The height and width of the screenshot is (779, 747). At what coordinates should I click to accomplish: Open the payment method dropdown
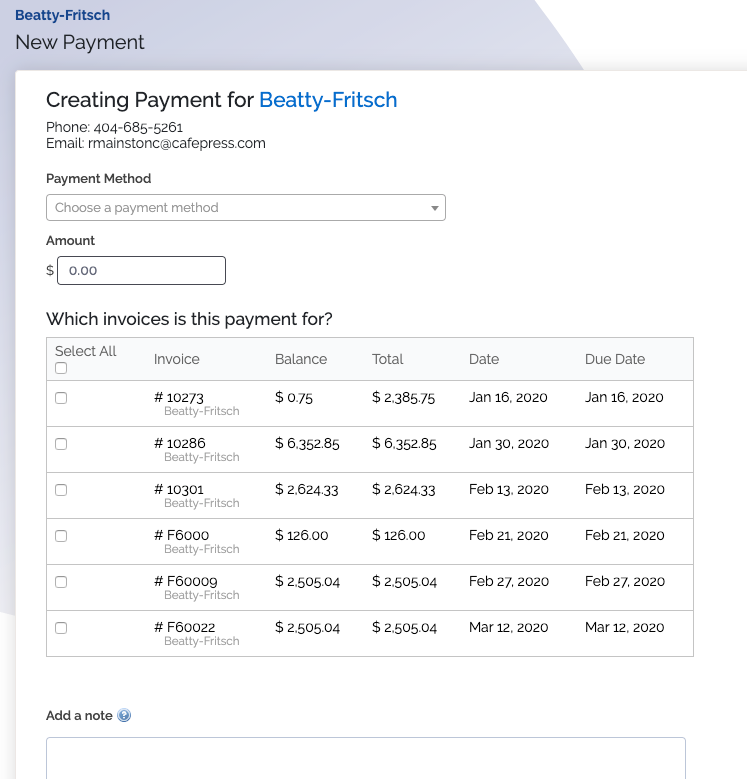[246, 208]
